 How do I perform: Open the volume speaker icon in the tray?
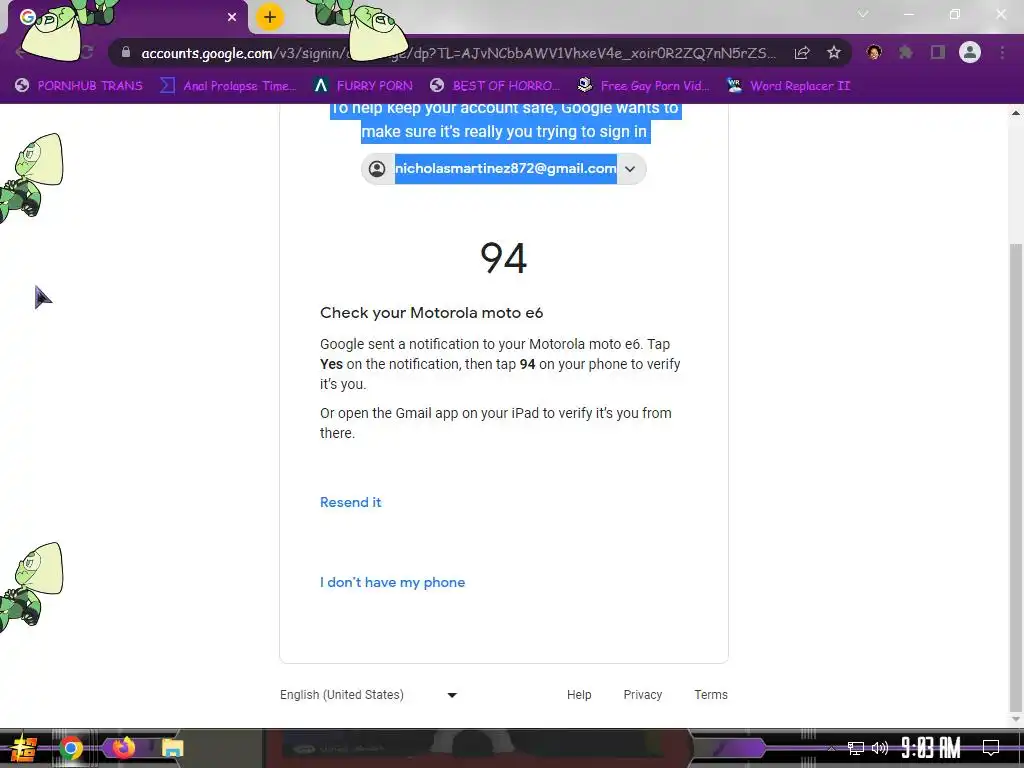point(880,748)
